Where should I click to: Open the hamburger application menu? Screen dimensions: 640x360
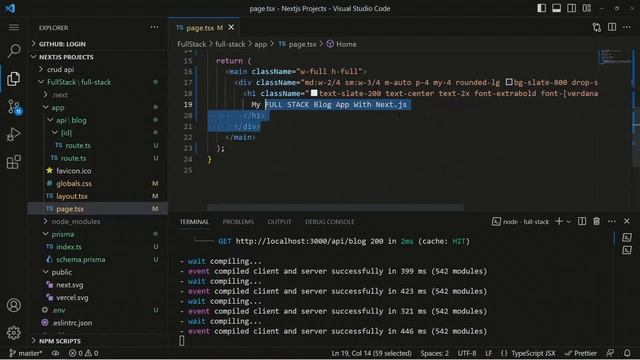14,27
